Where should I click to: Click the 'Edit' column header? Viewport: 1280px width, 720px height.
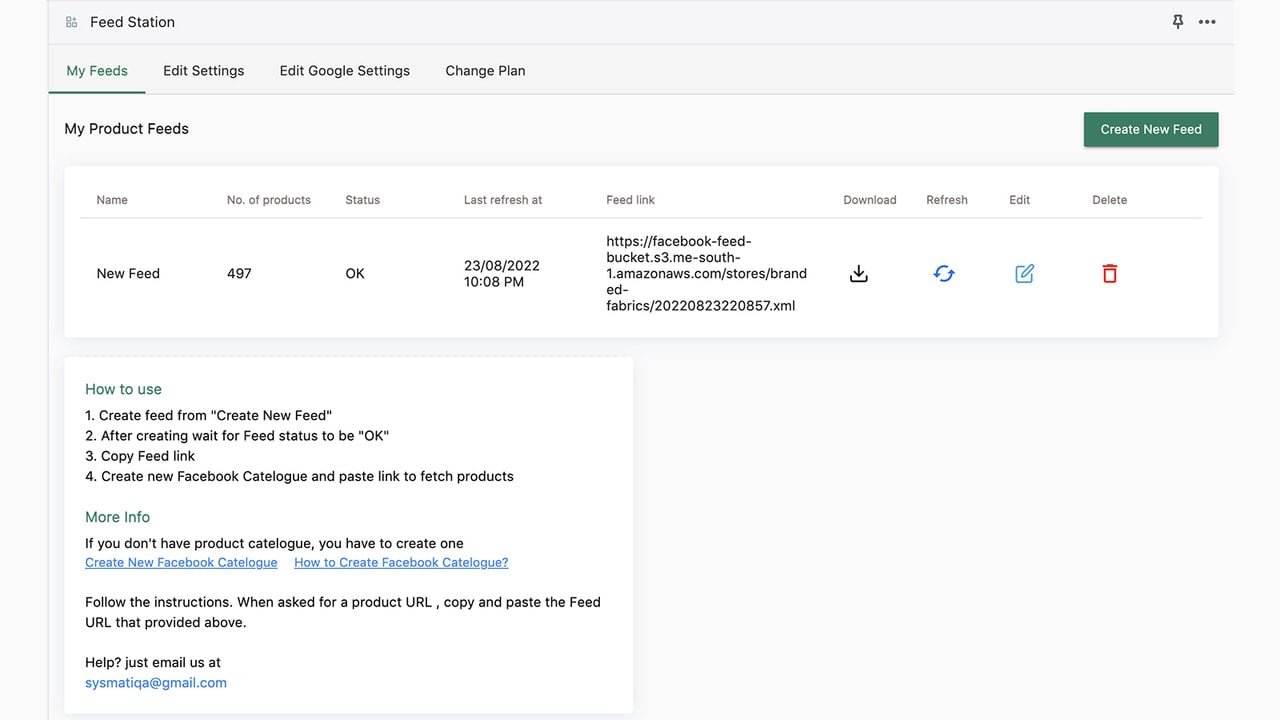coord(1019,200)
